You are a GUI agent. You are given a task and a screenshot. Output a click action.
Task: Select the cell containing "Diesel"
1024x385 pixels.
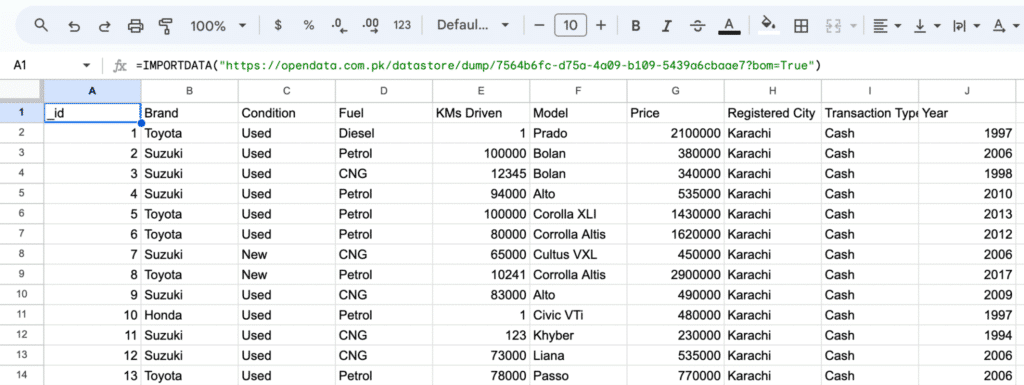(x=384, y=133)
